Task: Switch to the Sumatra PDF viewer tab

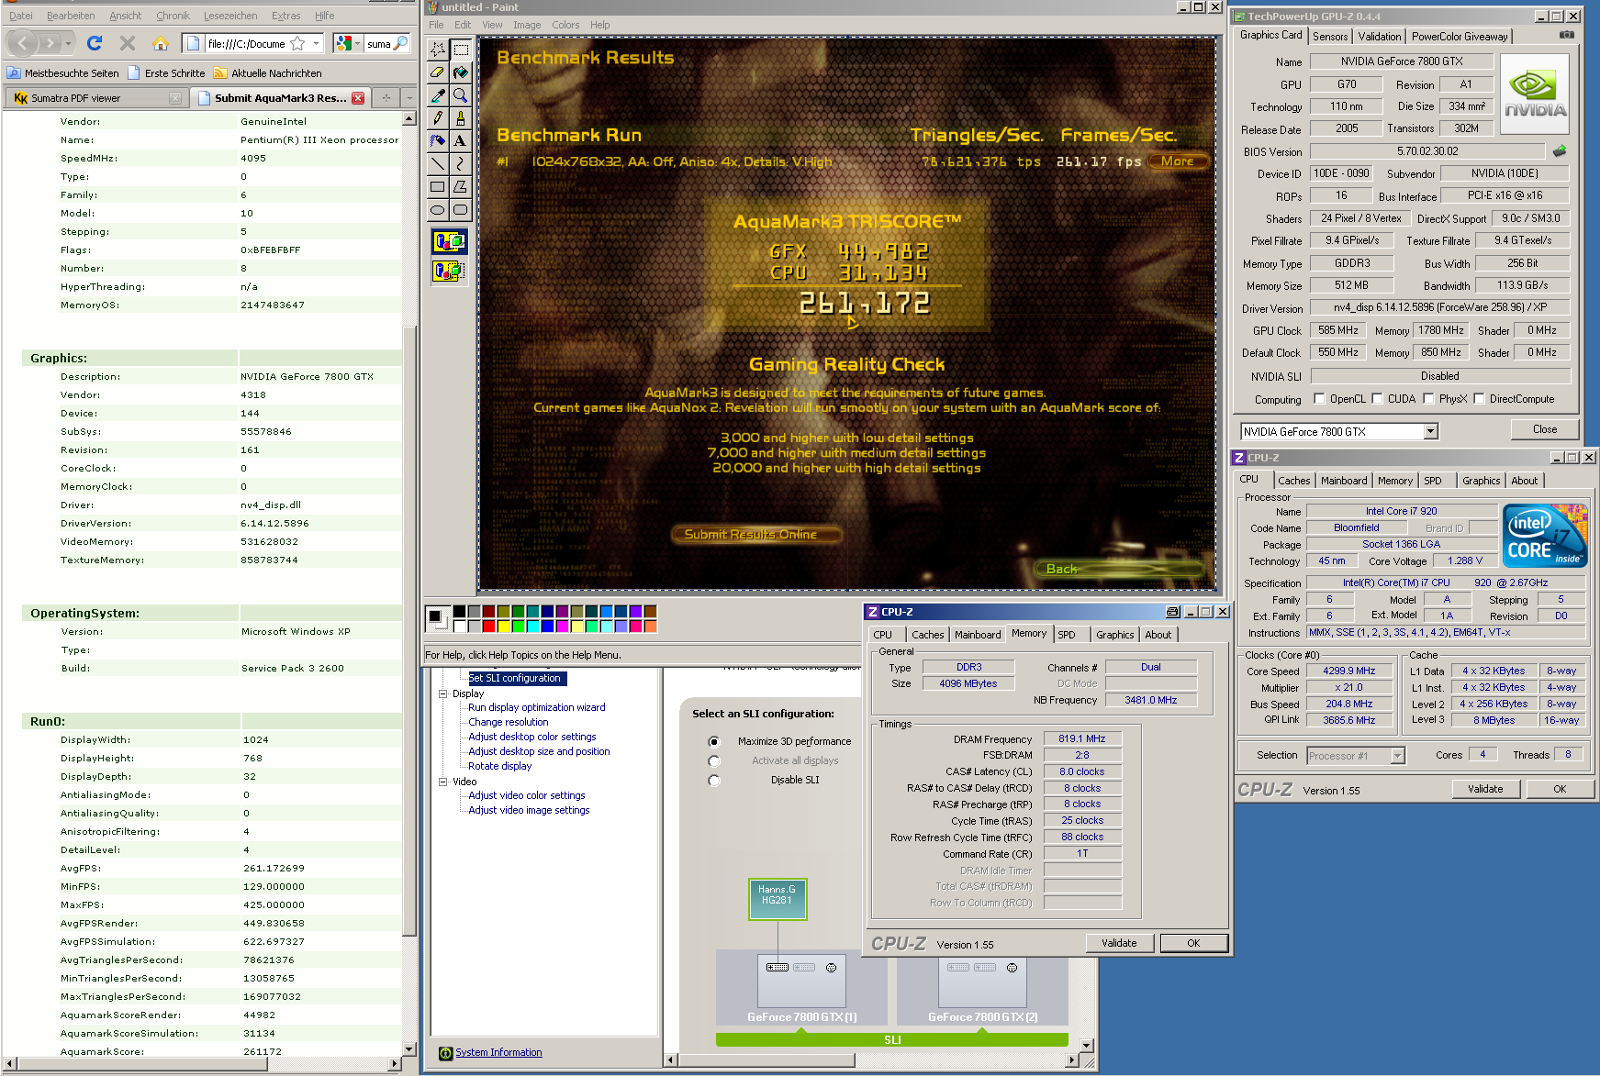Action: point(97,98)
